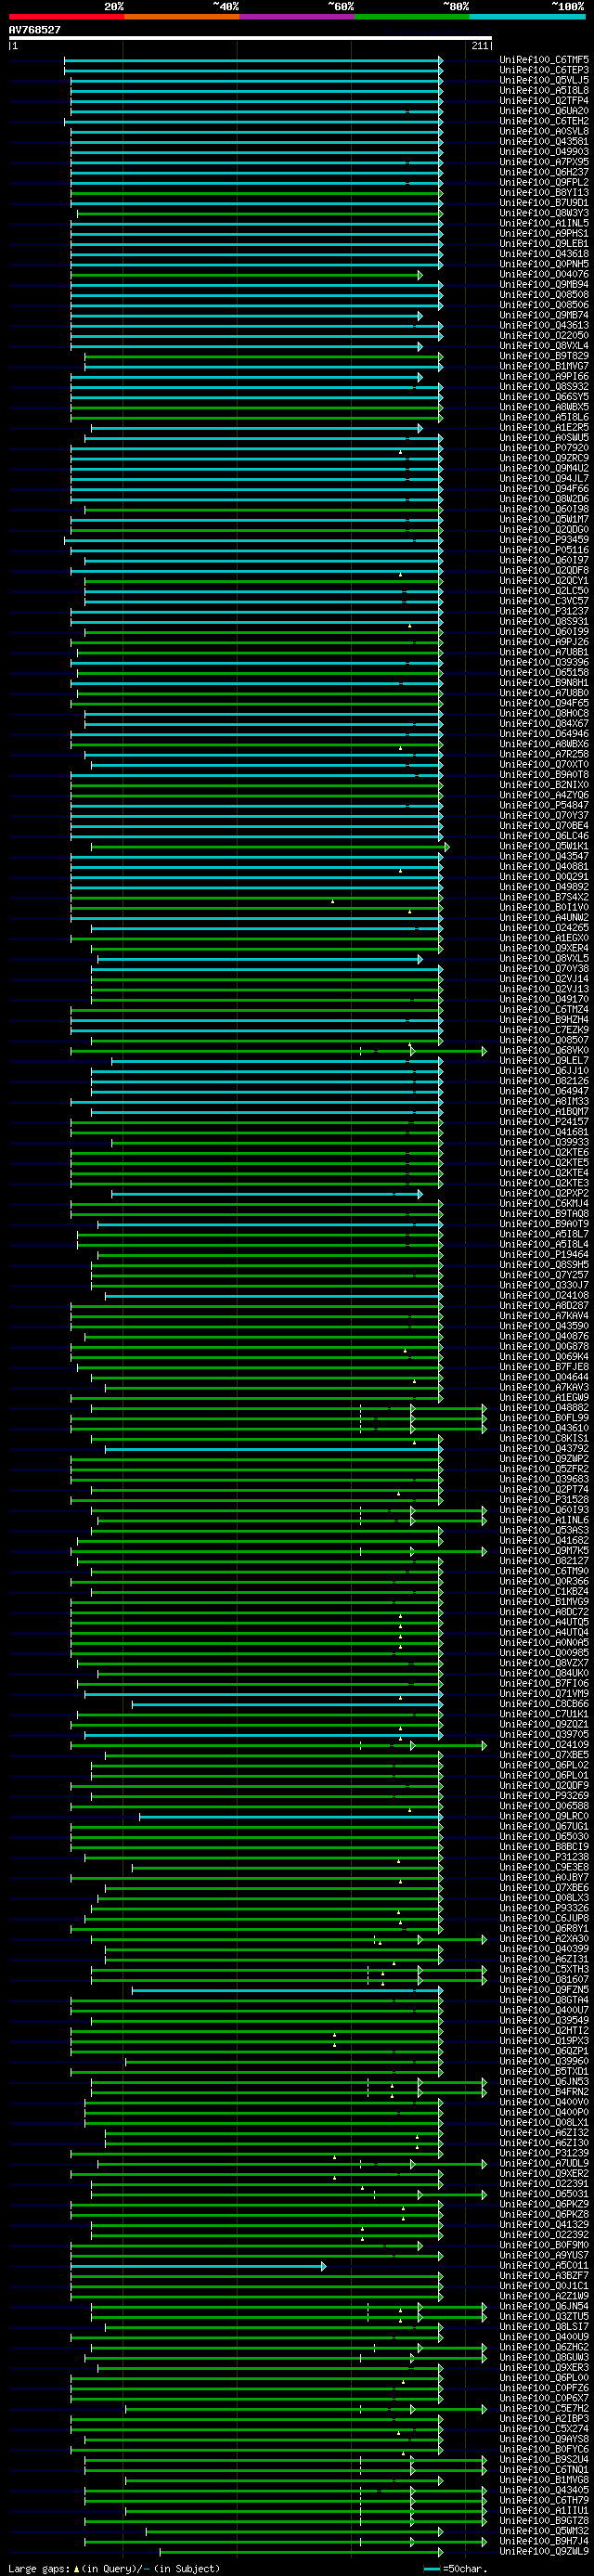Select the UniRef100_B9A0T9 label
594x2576 pixels.
point(544,1223)
